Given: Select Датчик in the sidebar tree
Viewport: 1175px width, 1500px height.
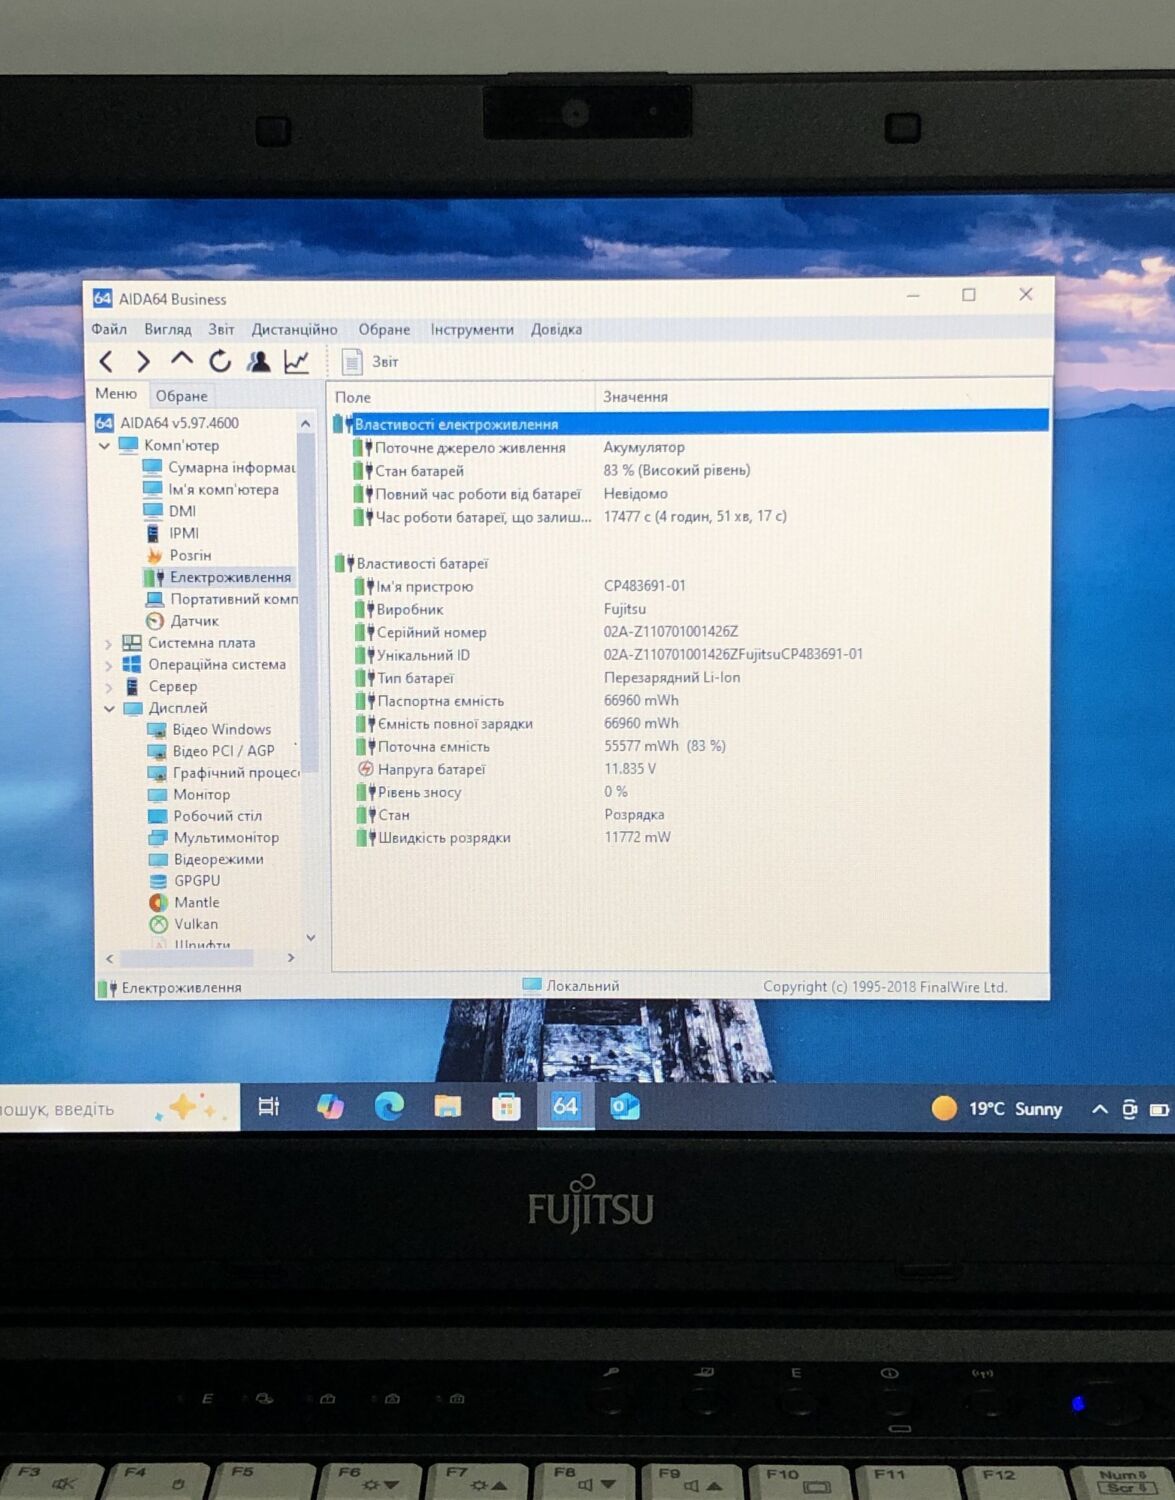Looking at the screenshot, I should (193, 621).
